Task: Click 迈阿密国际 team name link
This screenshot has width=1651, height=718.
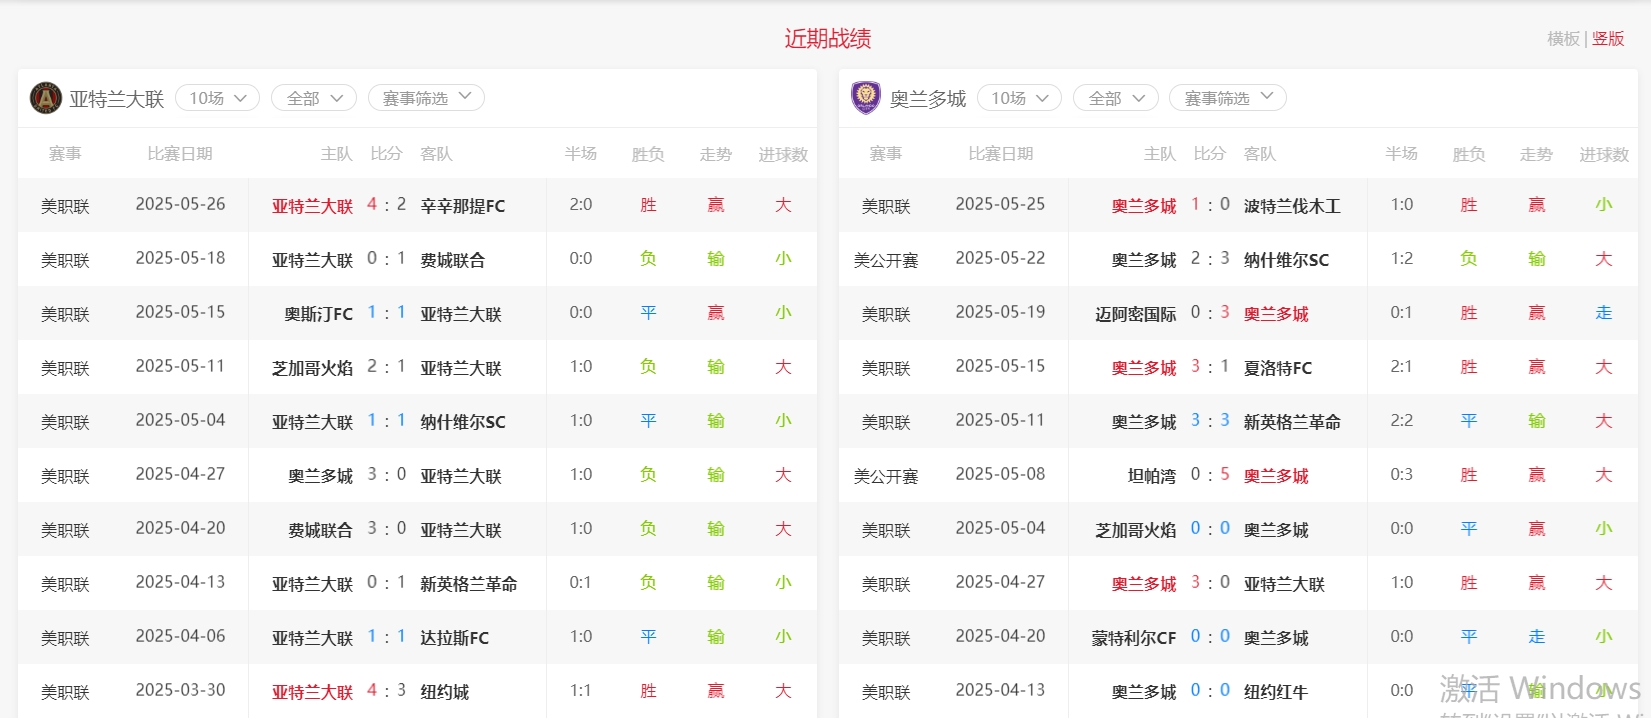Action: (x=1135, y=314)
